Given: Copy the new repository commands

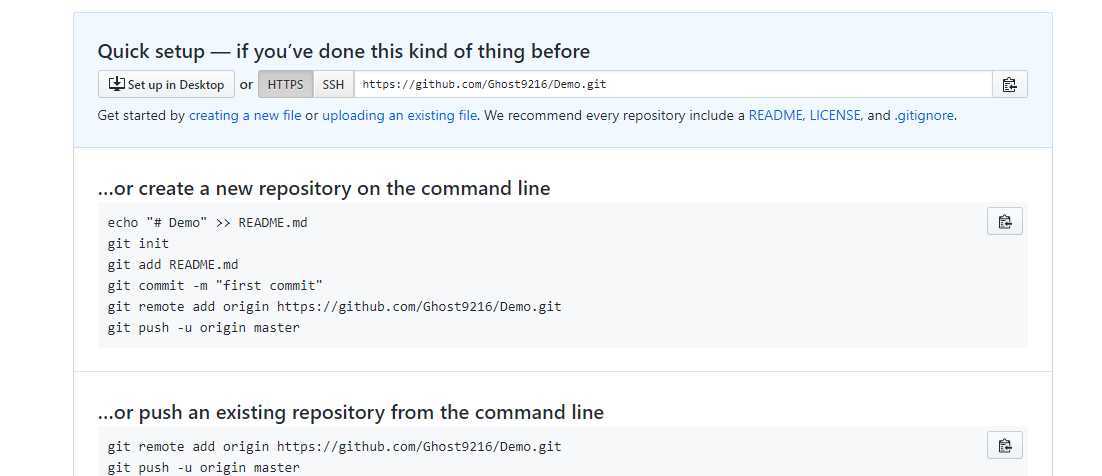Looking at the screenshot, I should click(x=1005, y=221).
